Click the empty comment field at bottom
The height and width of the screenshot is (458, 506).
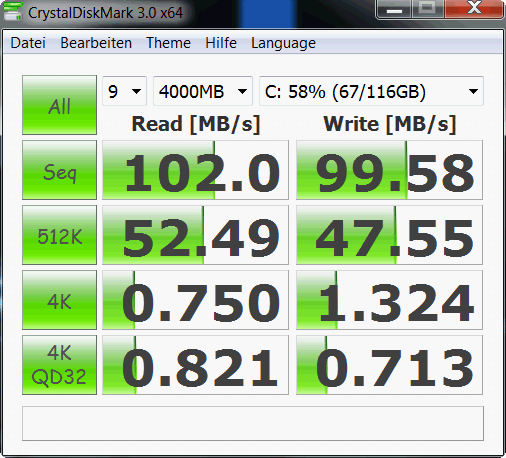click(x=253, y=423)
